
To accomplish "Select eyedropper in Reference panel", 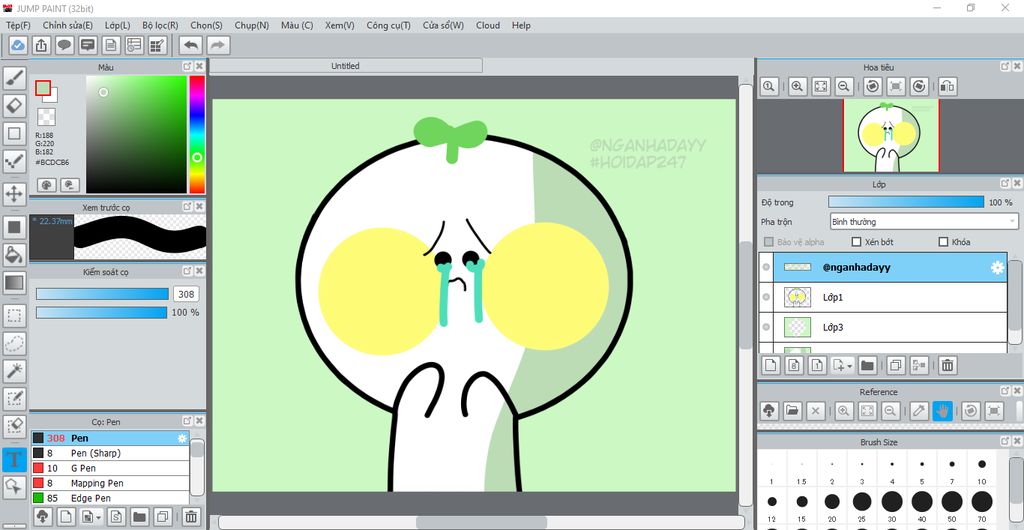I will tap(919, 411).
